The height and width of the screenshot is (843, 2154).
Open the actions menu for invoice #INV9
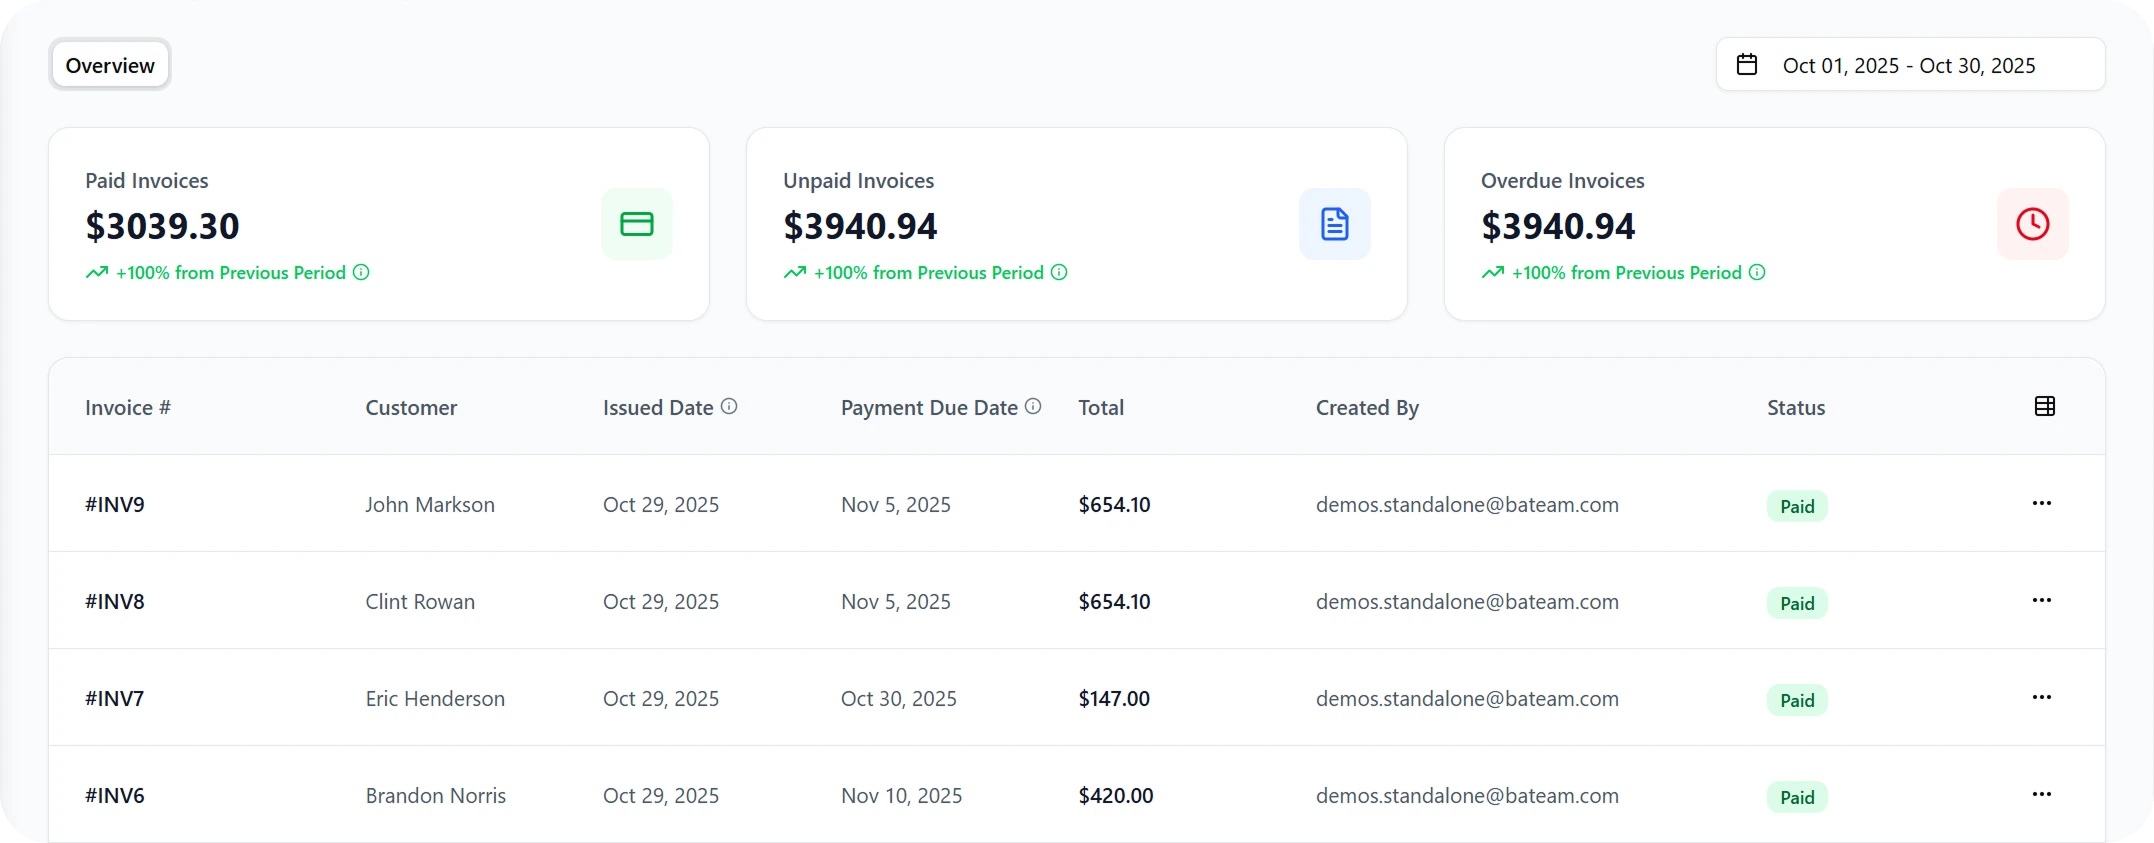(2042, 503)
